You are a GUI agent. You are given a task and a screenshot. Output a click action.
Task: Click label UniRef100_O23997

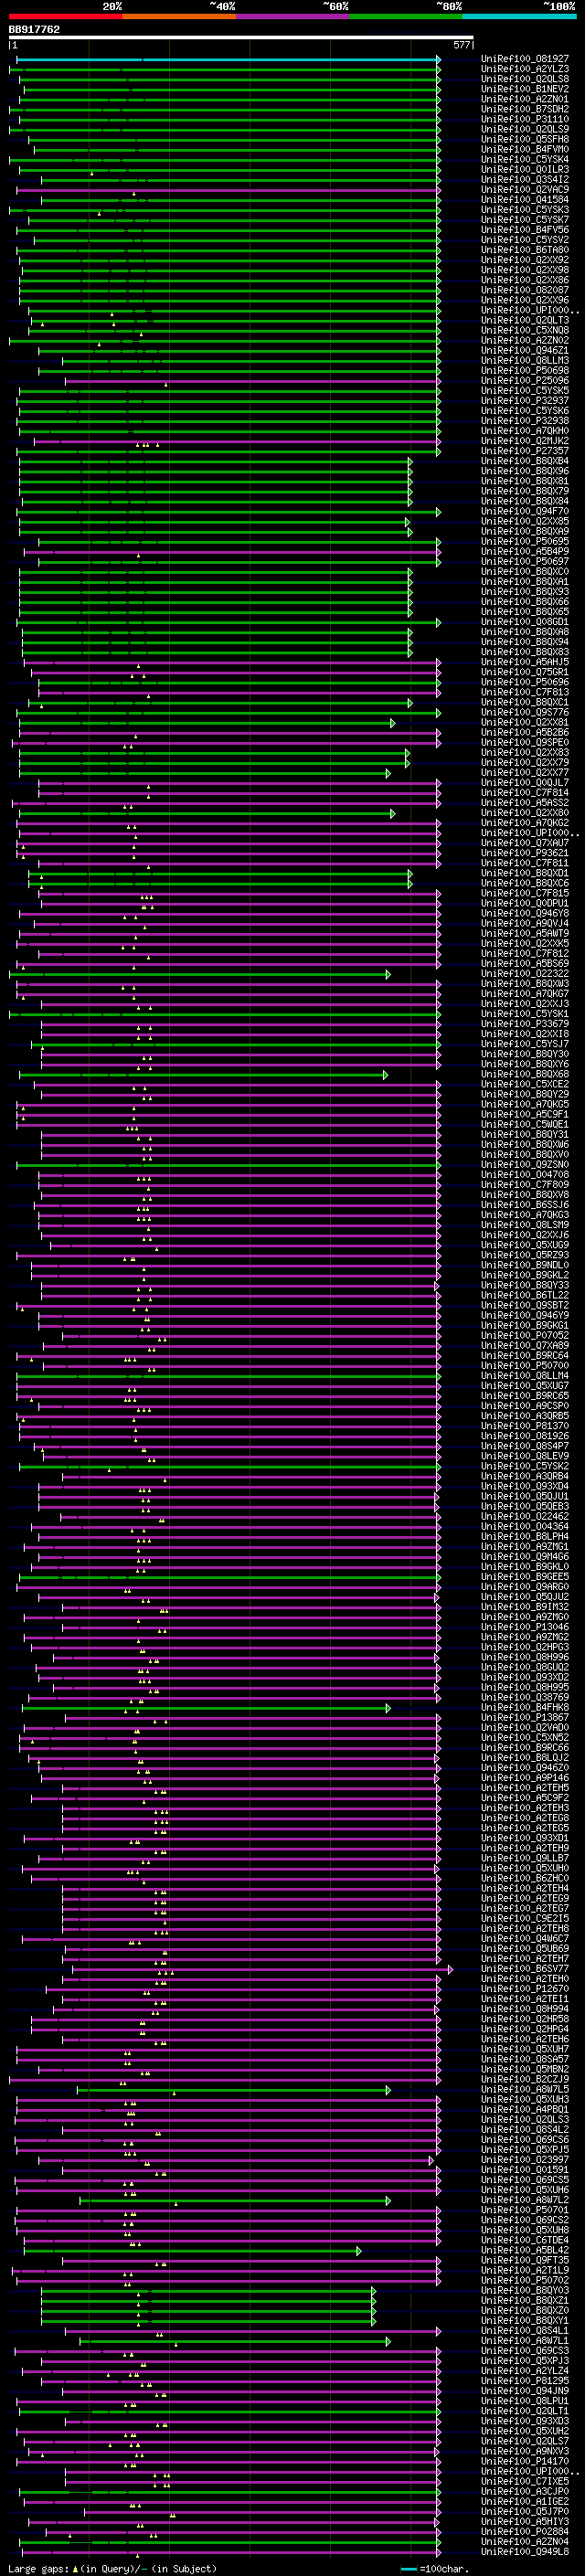tap(525, 2161)
